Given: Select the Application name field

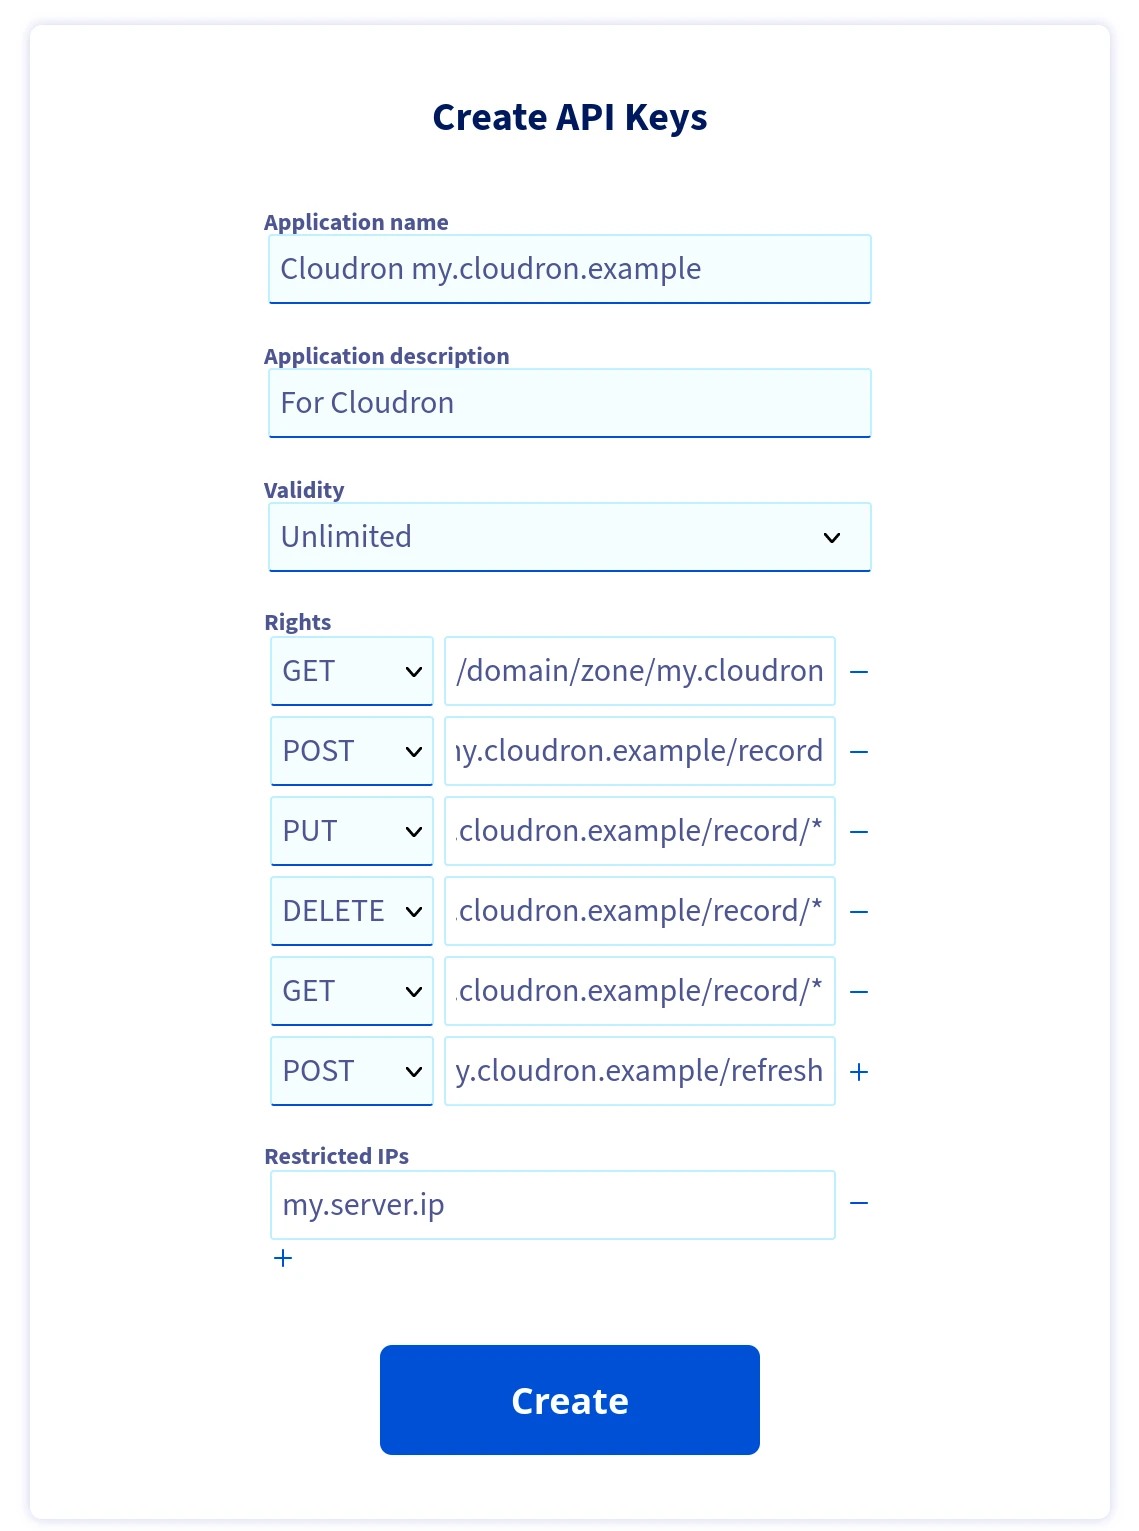Looking at the screenshot, I should (569, 268).
